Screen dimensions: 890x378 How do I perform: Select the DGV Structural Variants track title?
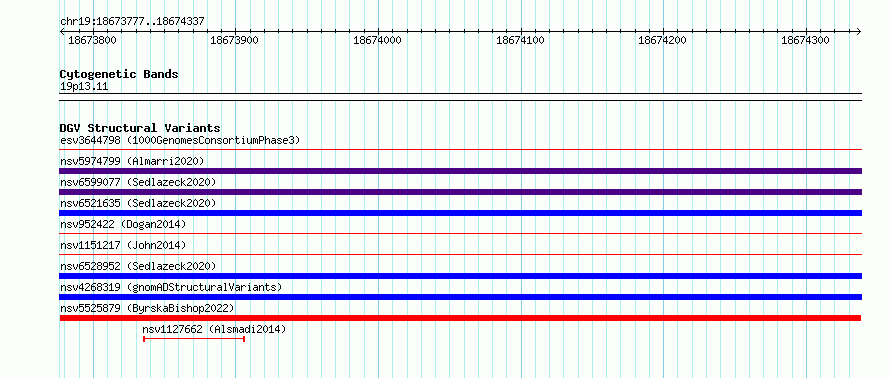(x=140, y=128)
